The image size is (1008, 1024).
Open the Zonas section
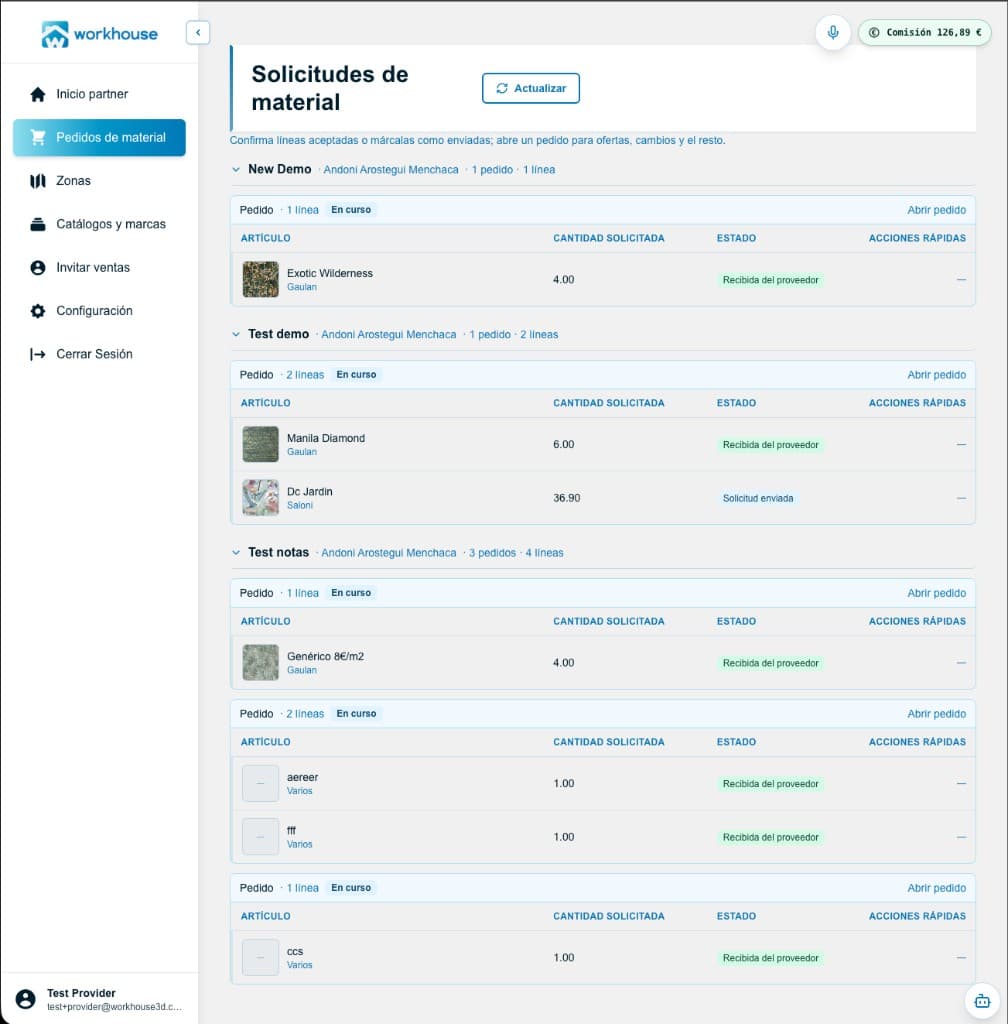pyautogui.click(x=99, y=181)
